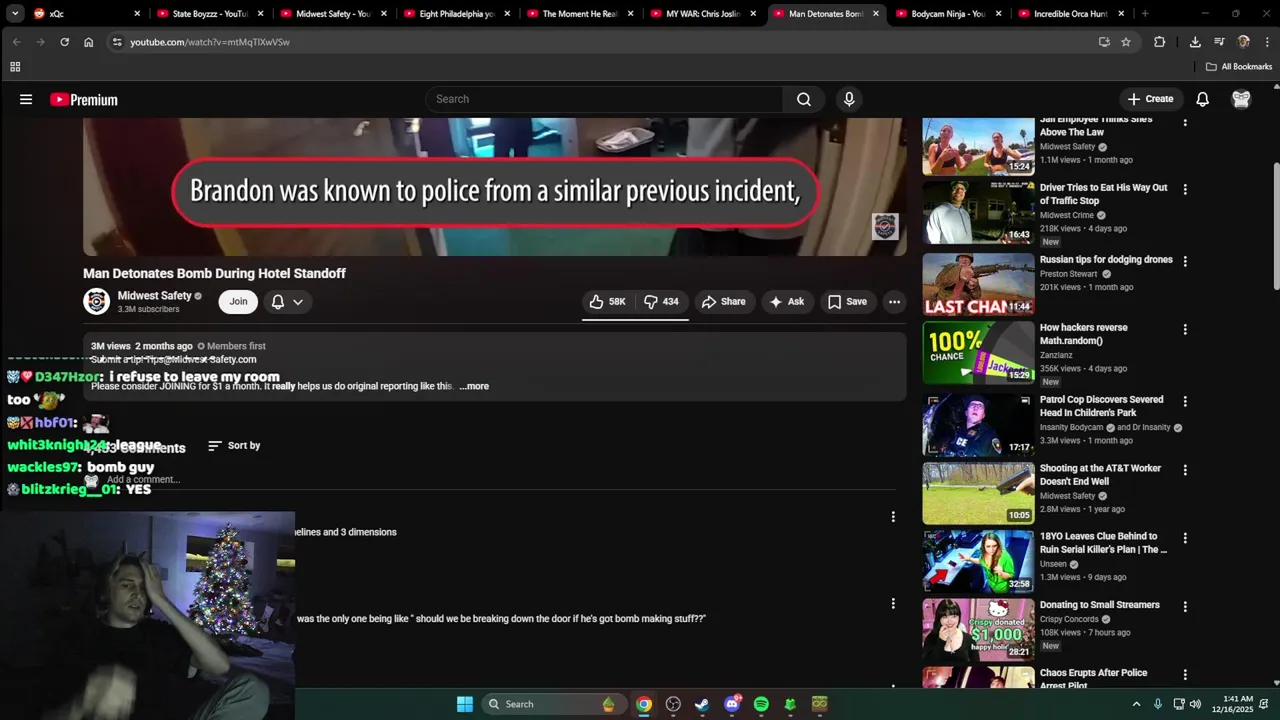
Task: Switch to Bodycam Ninja tab
Action: (x=950, y=14)
